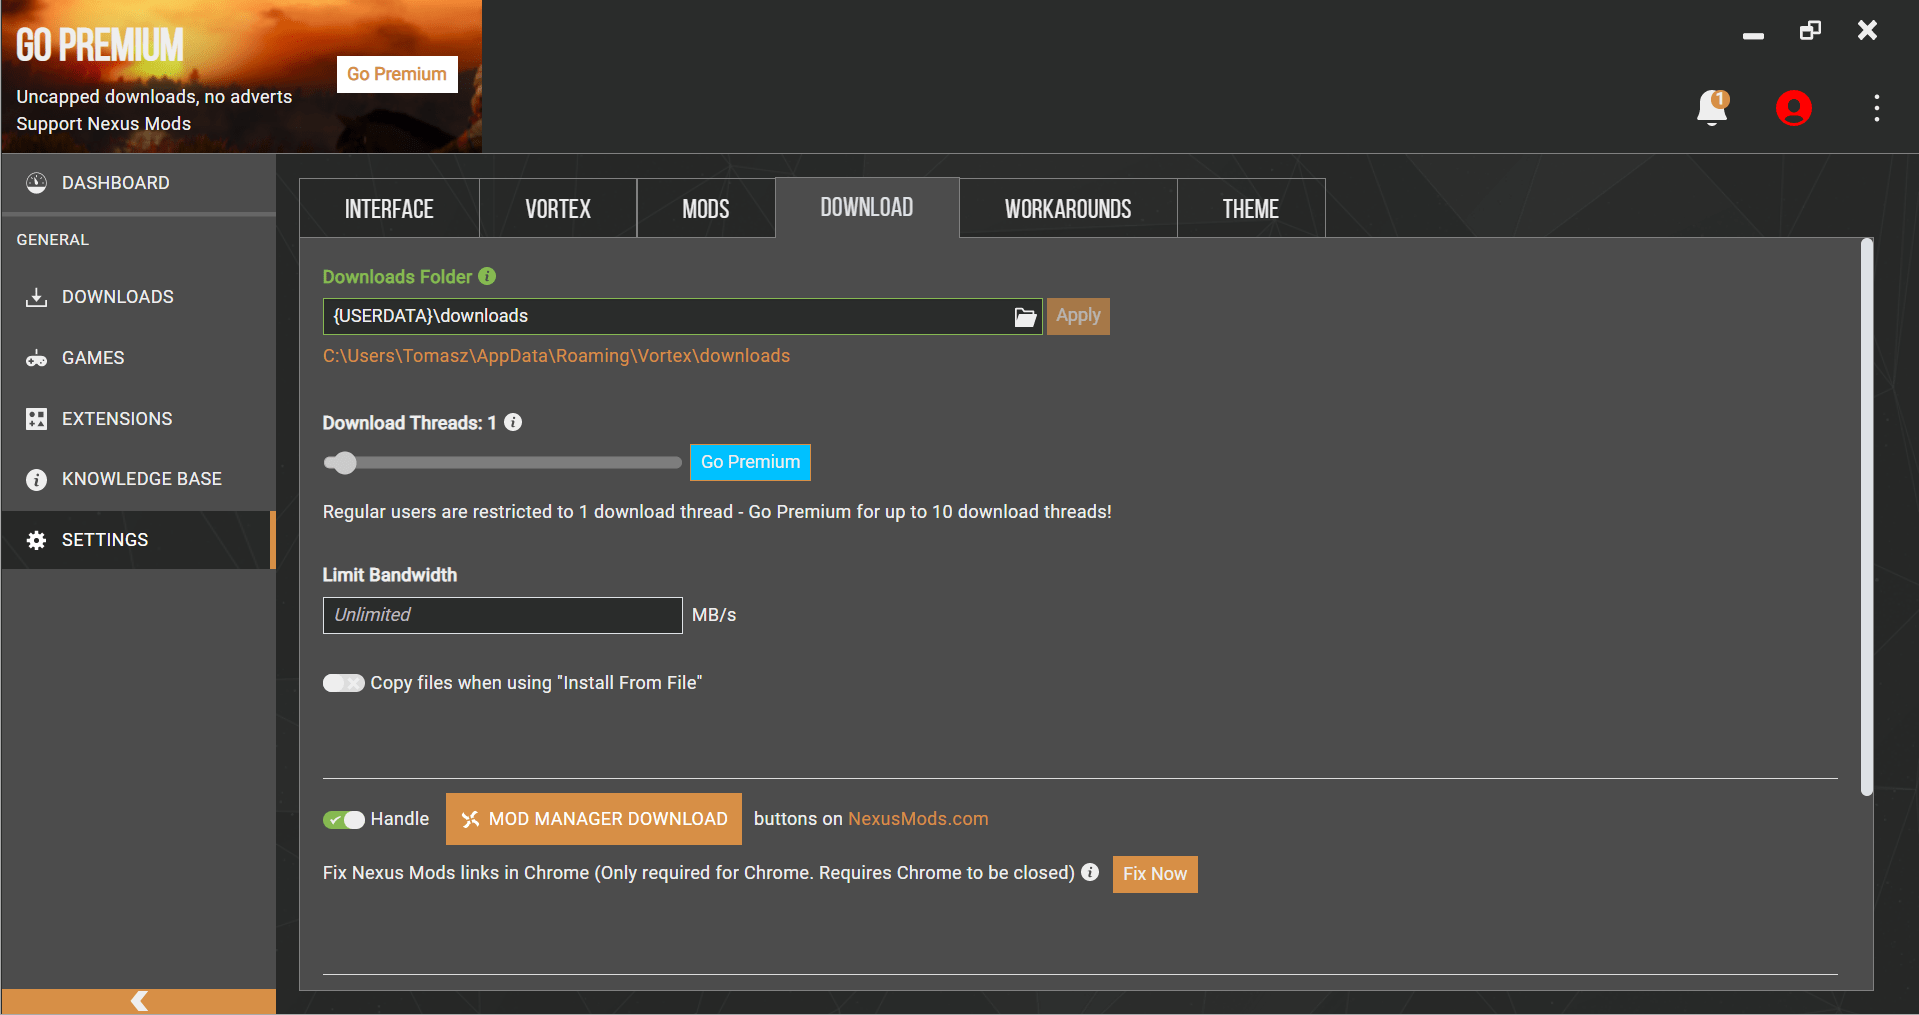Open the notifications bell
Viewport: 1919px width, 1015px height.
(x=1712, y=108)
